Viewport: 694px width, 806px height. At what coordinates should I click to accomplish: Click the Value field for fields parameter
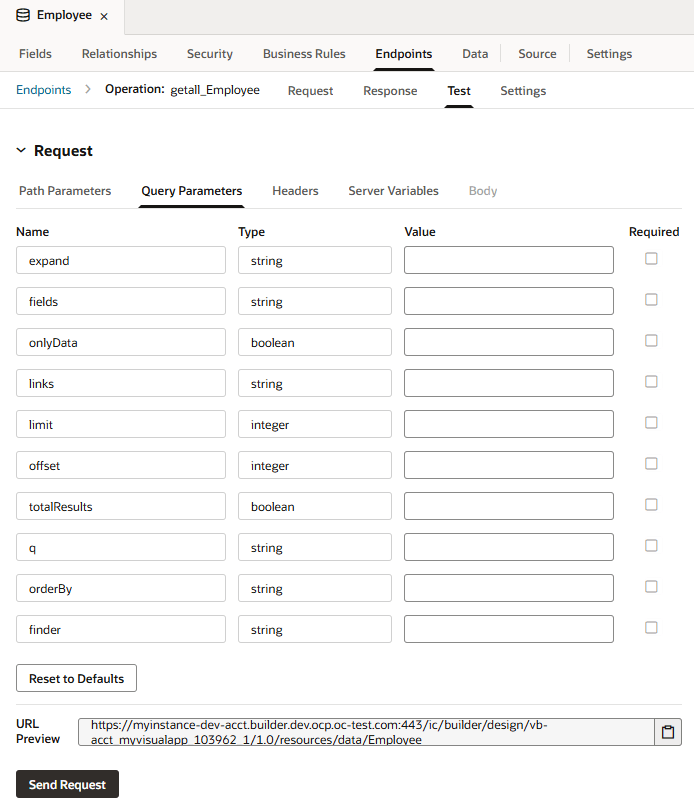508,299
